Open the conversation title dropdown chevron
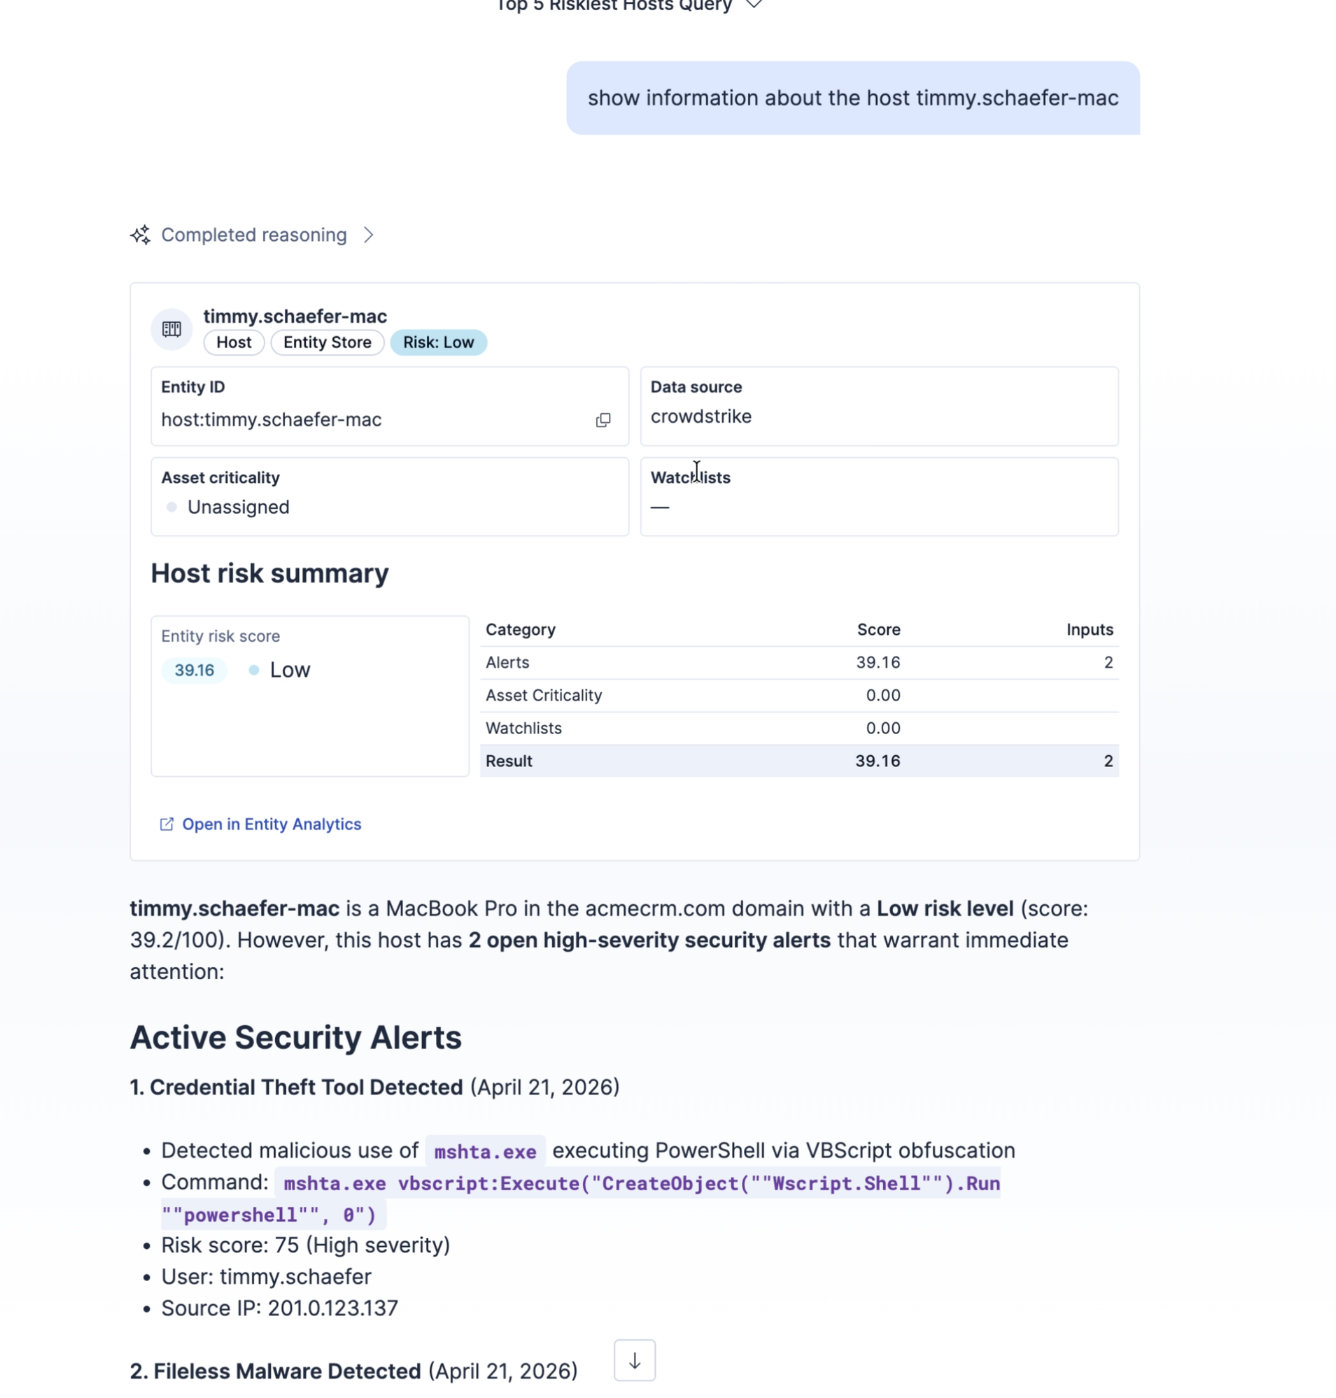 coord(755,5)
